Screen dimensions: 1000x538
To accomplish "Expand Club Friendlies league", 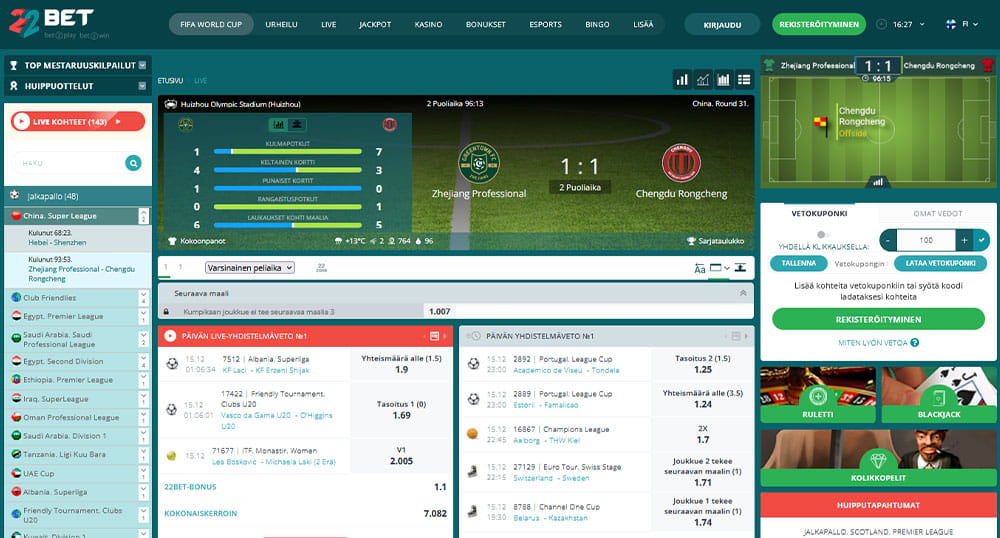I will 143,298.
